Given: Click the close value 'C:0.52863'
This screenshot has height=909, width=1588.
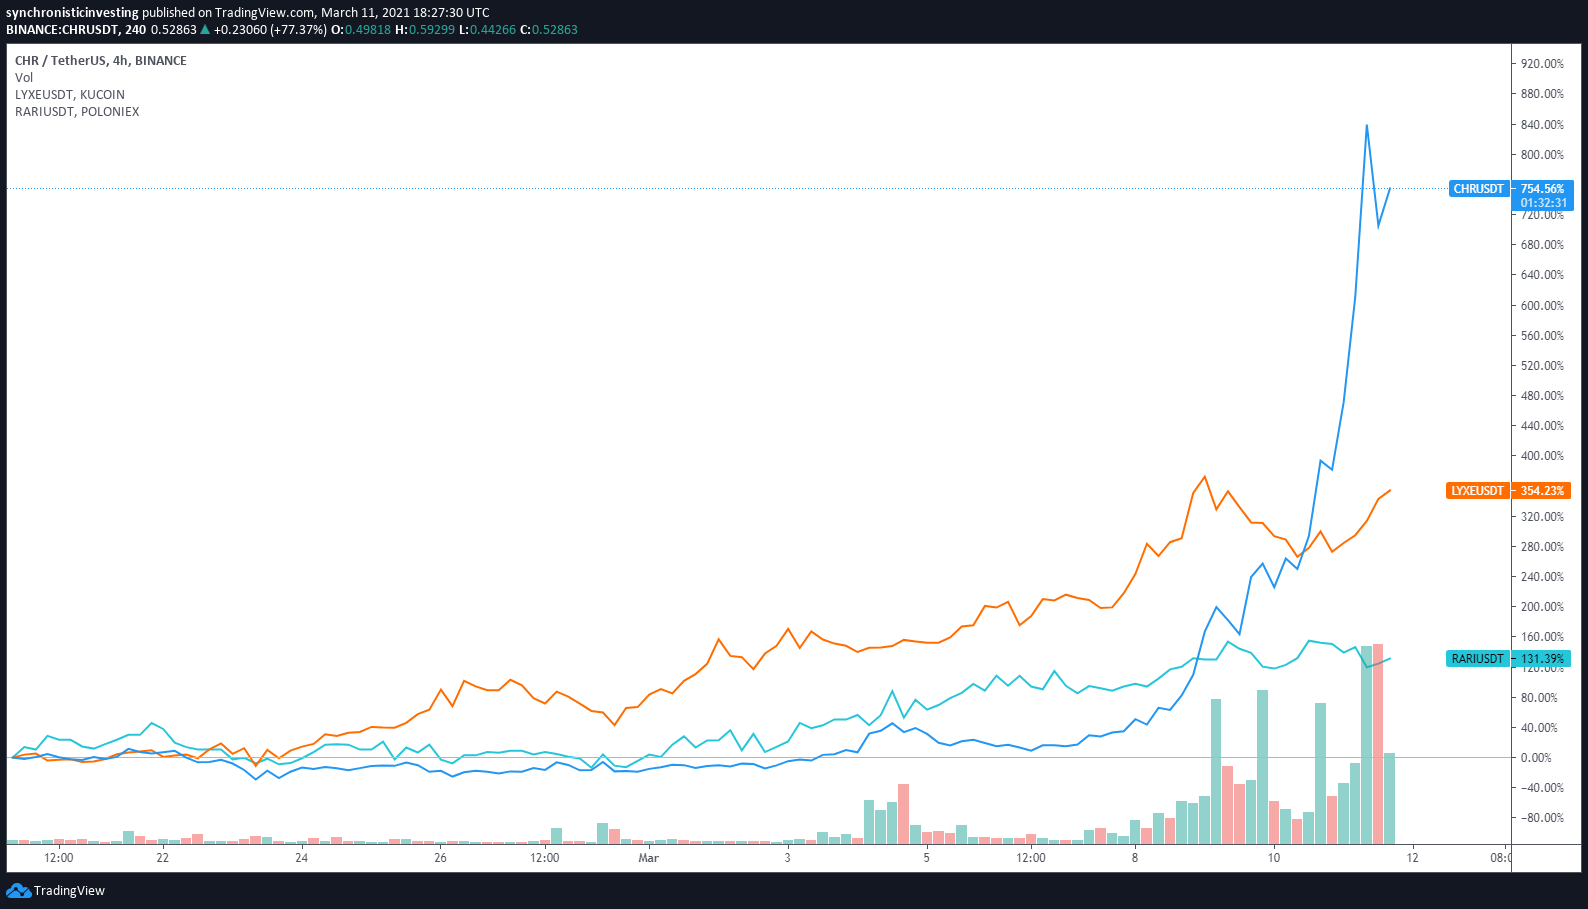Looking at the screenshot, I should tap(549, 30).
